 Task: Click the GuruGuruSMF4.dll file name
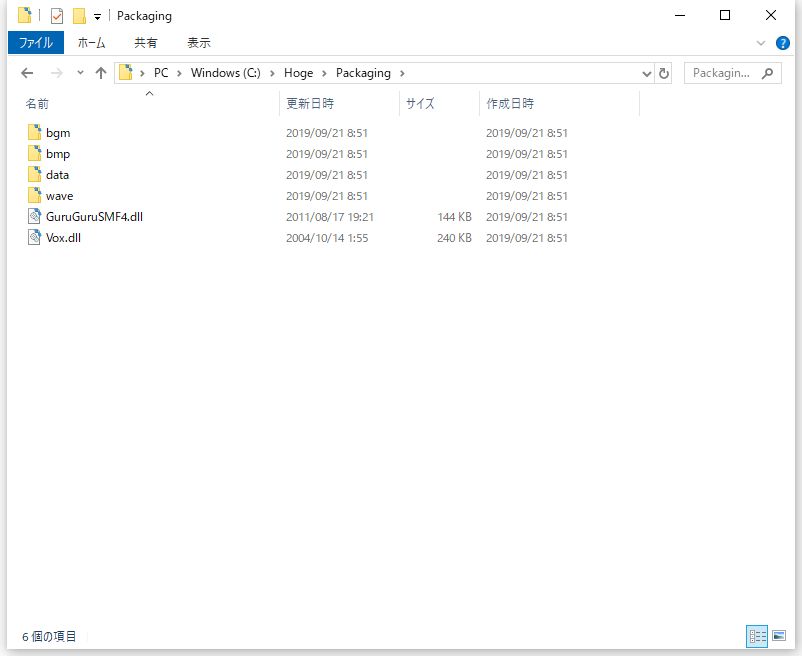[x=94, y=217]
